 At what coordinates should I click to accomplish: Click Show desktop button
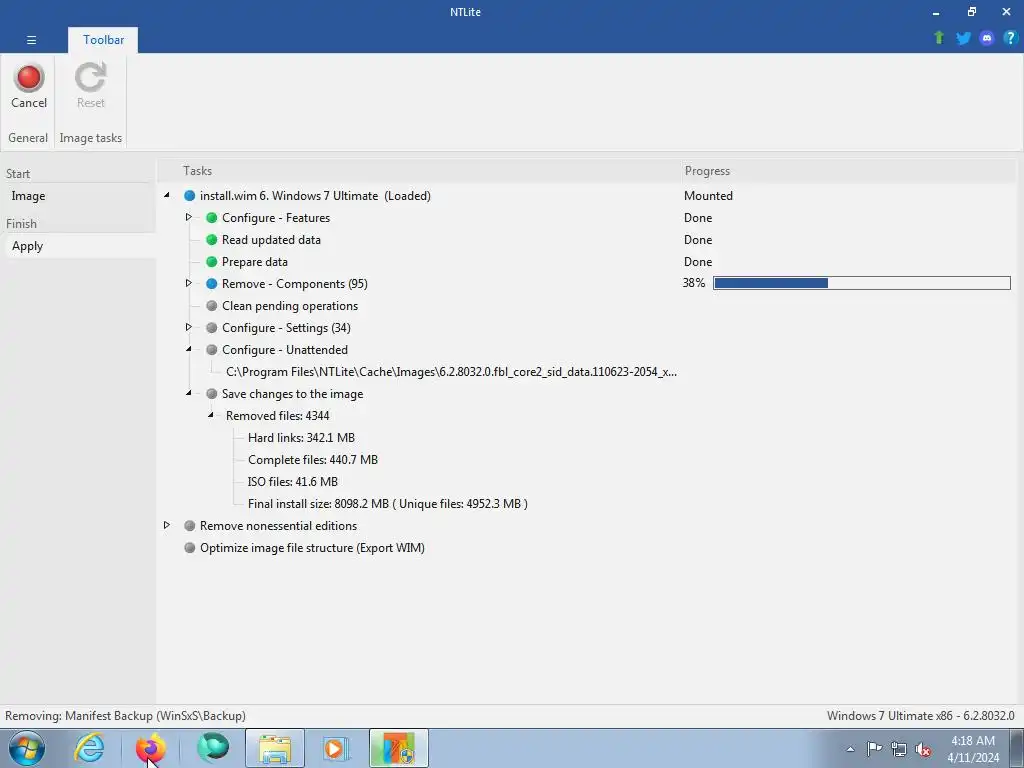point(1016,748)
